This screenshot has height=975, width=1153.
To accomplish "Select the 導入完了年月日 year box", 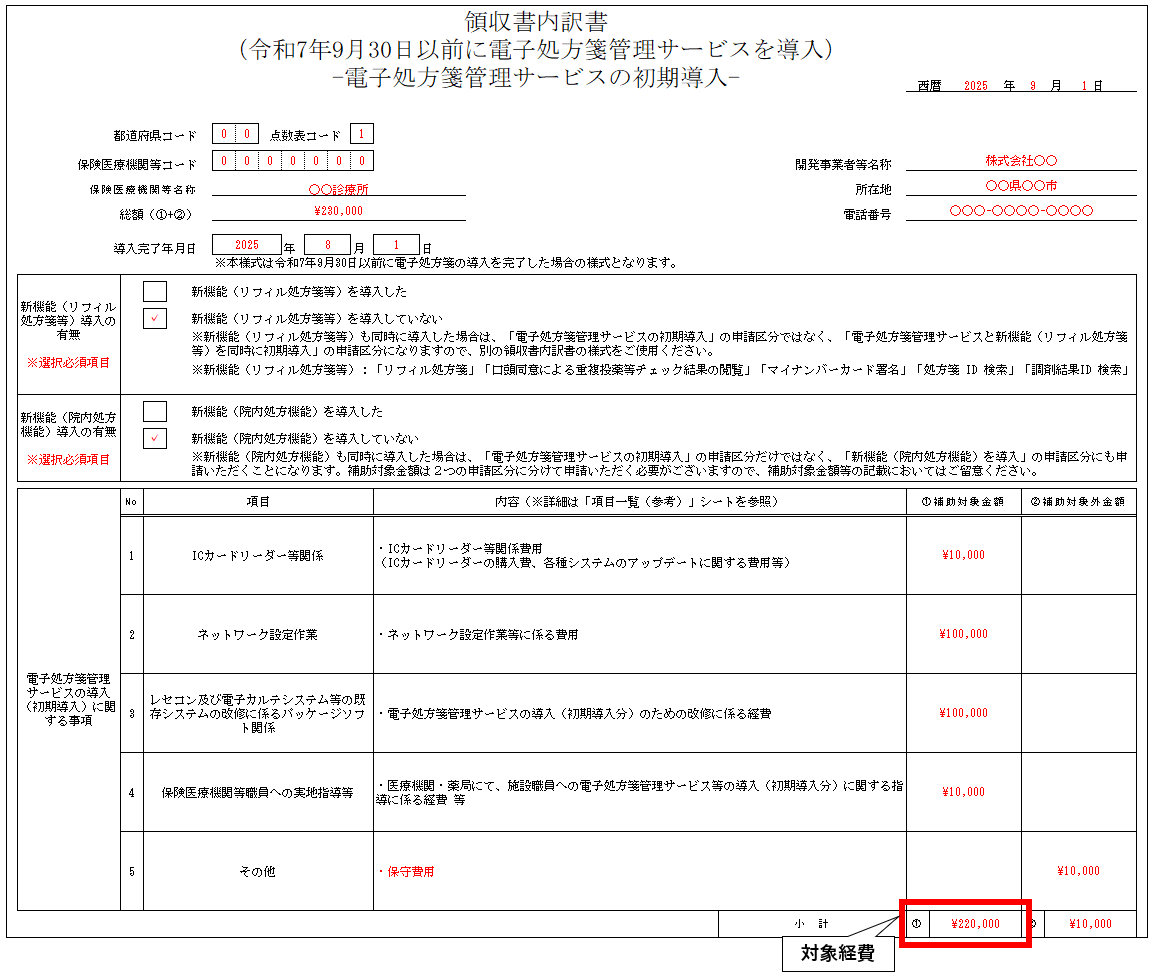I will tap(247, 245).
